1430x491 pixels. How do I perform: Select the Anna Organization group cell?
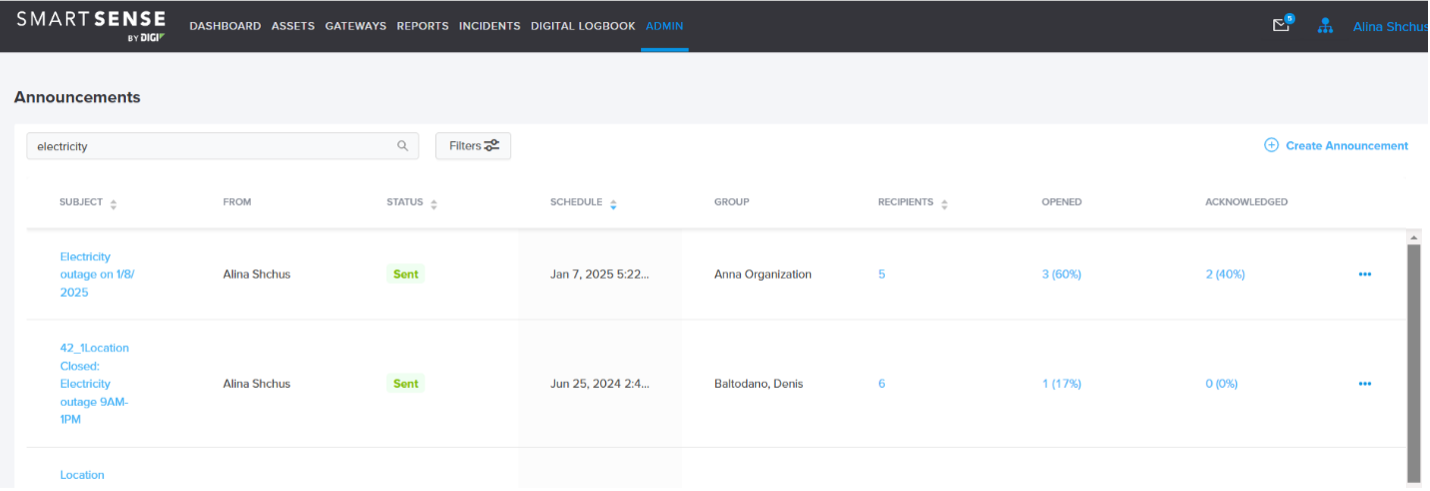[762, 274]
